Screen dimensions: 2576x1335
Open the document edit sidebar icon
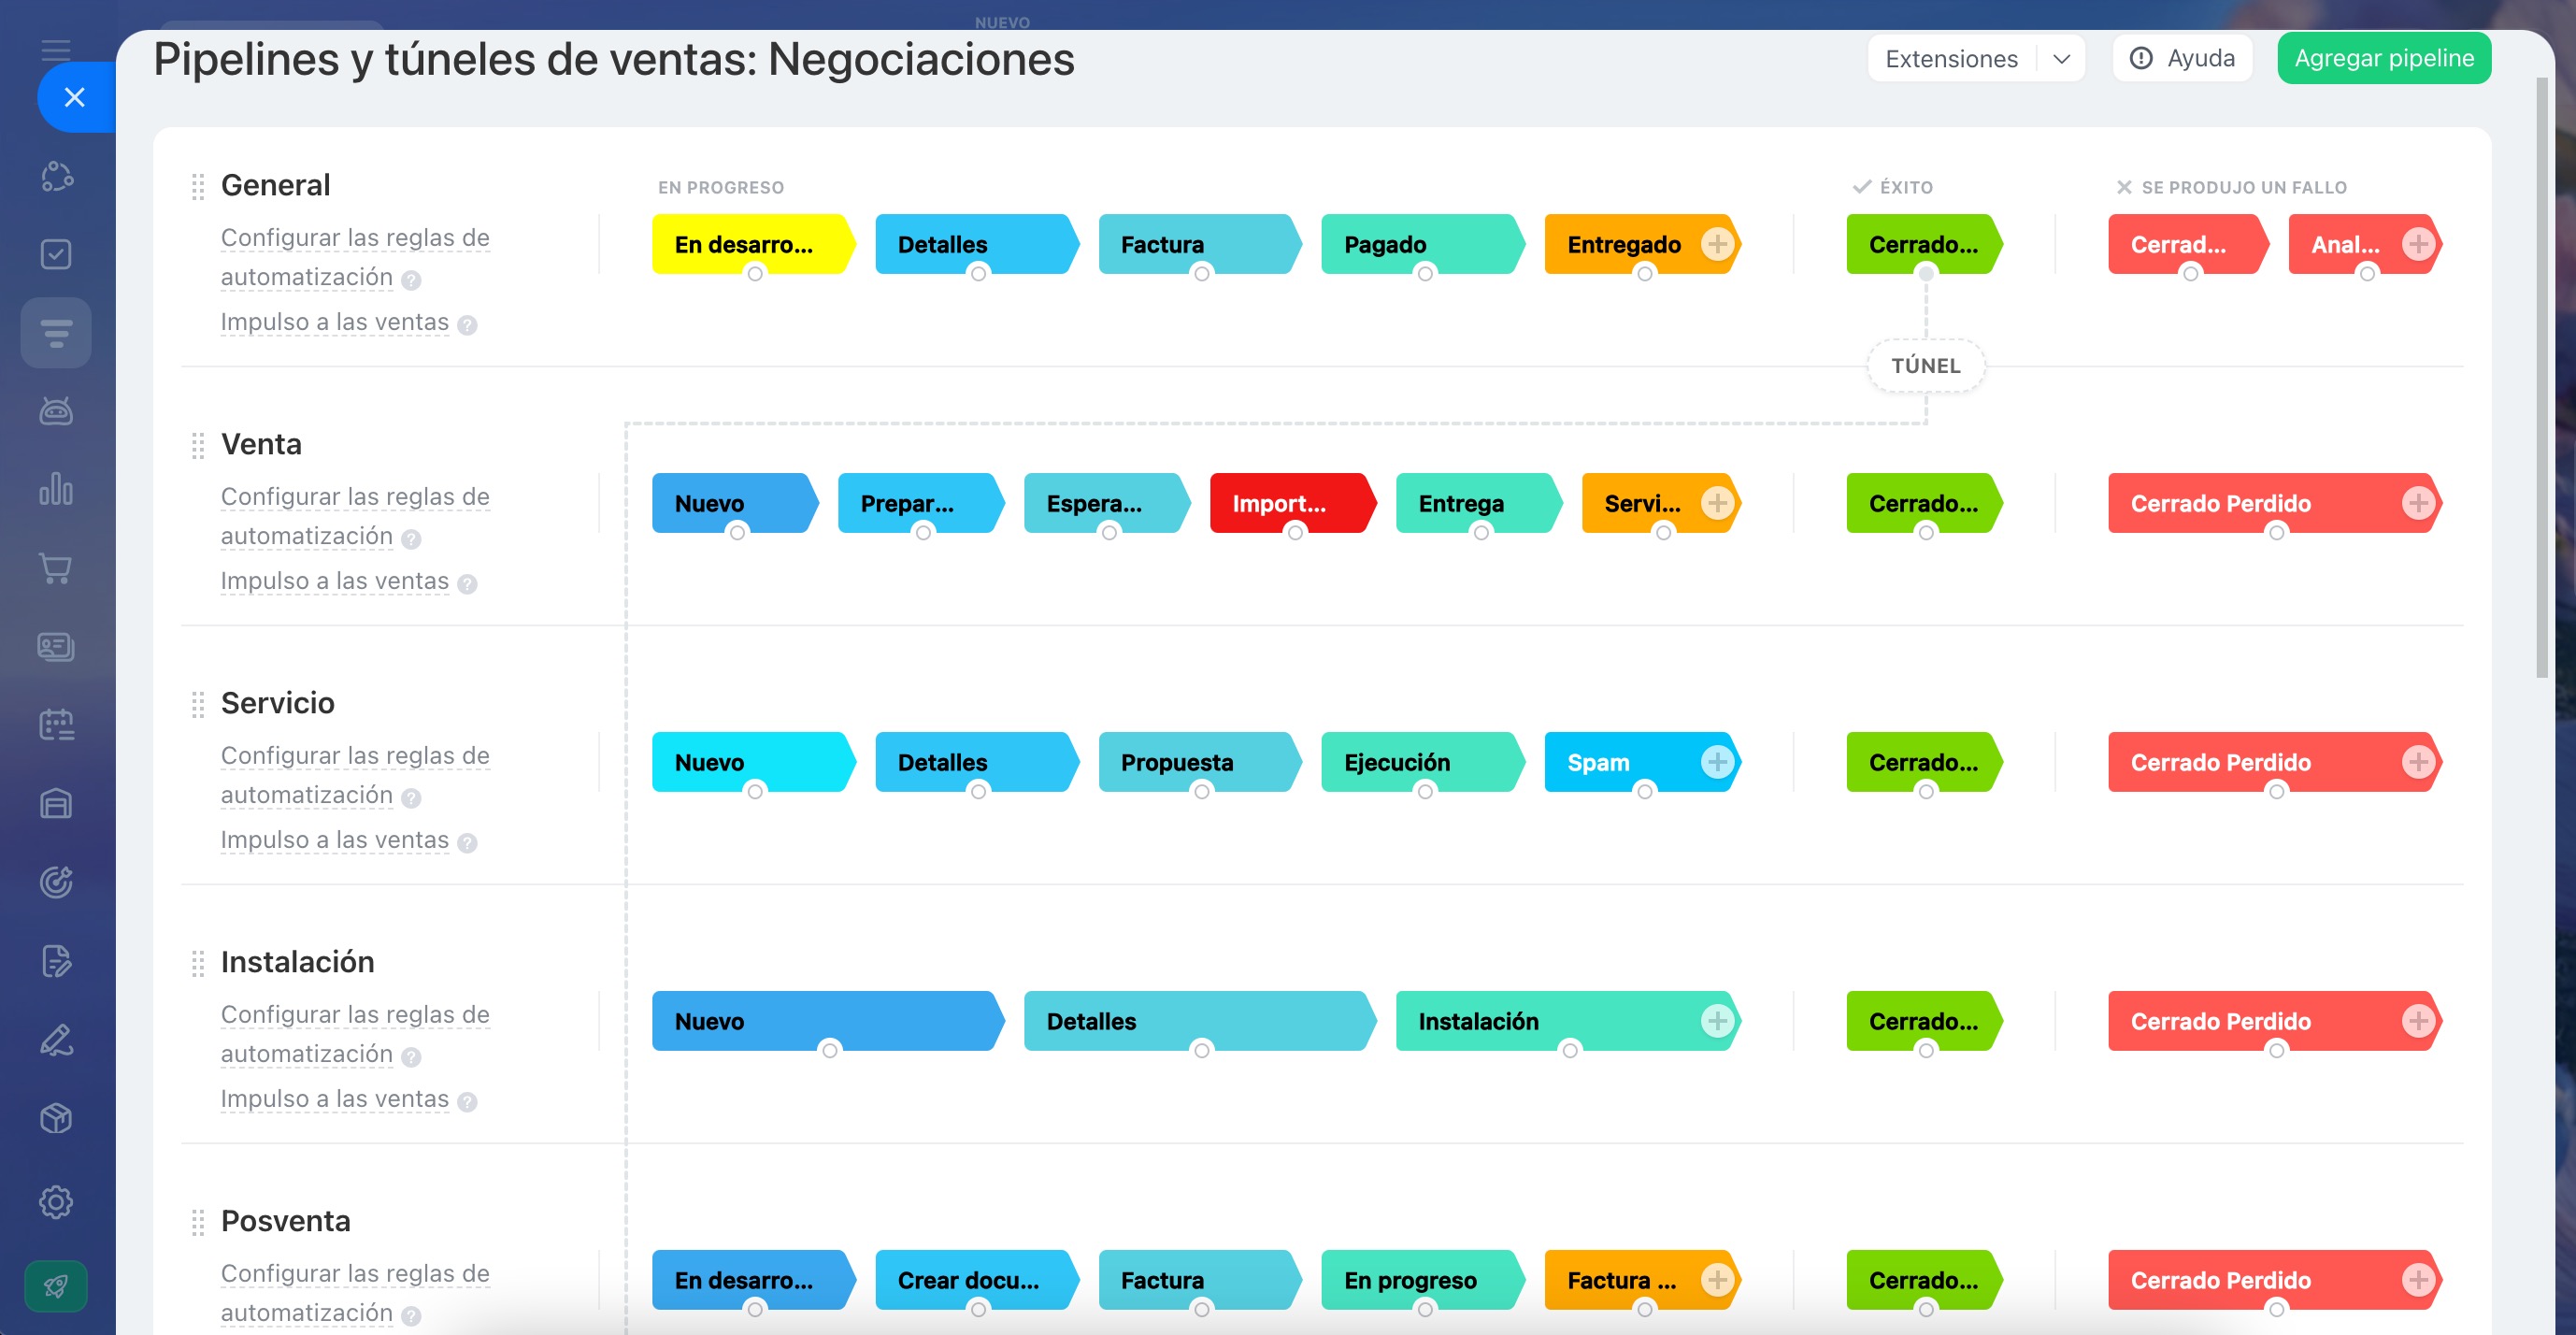[x=56, y=961]
